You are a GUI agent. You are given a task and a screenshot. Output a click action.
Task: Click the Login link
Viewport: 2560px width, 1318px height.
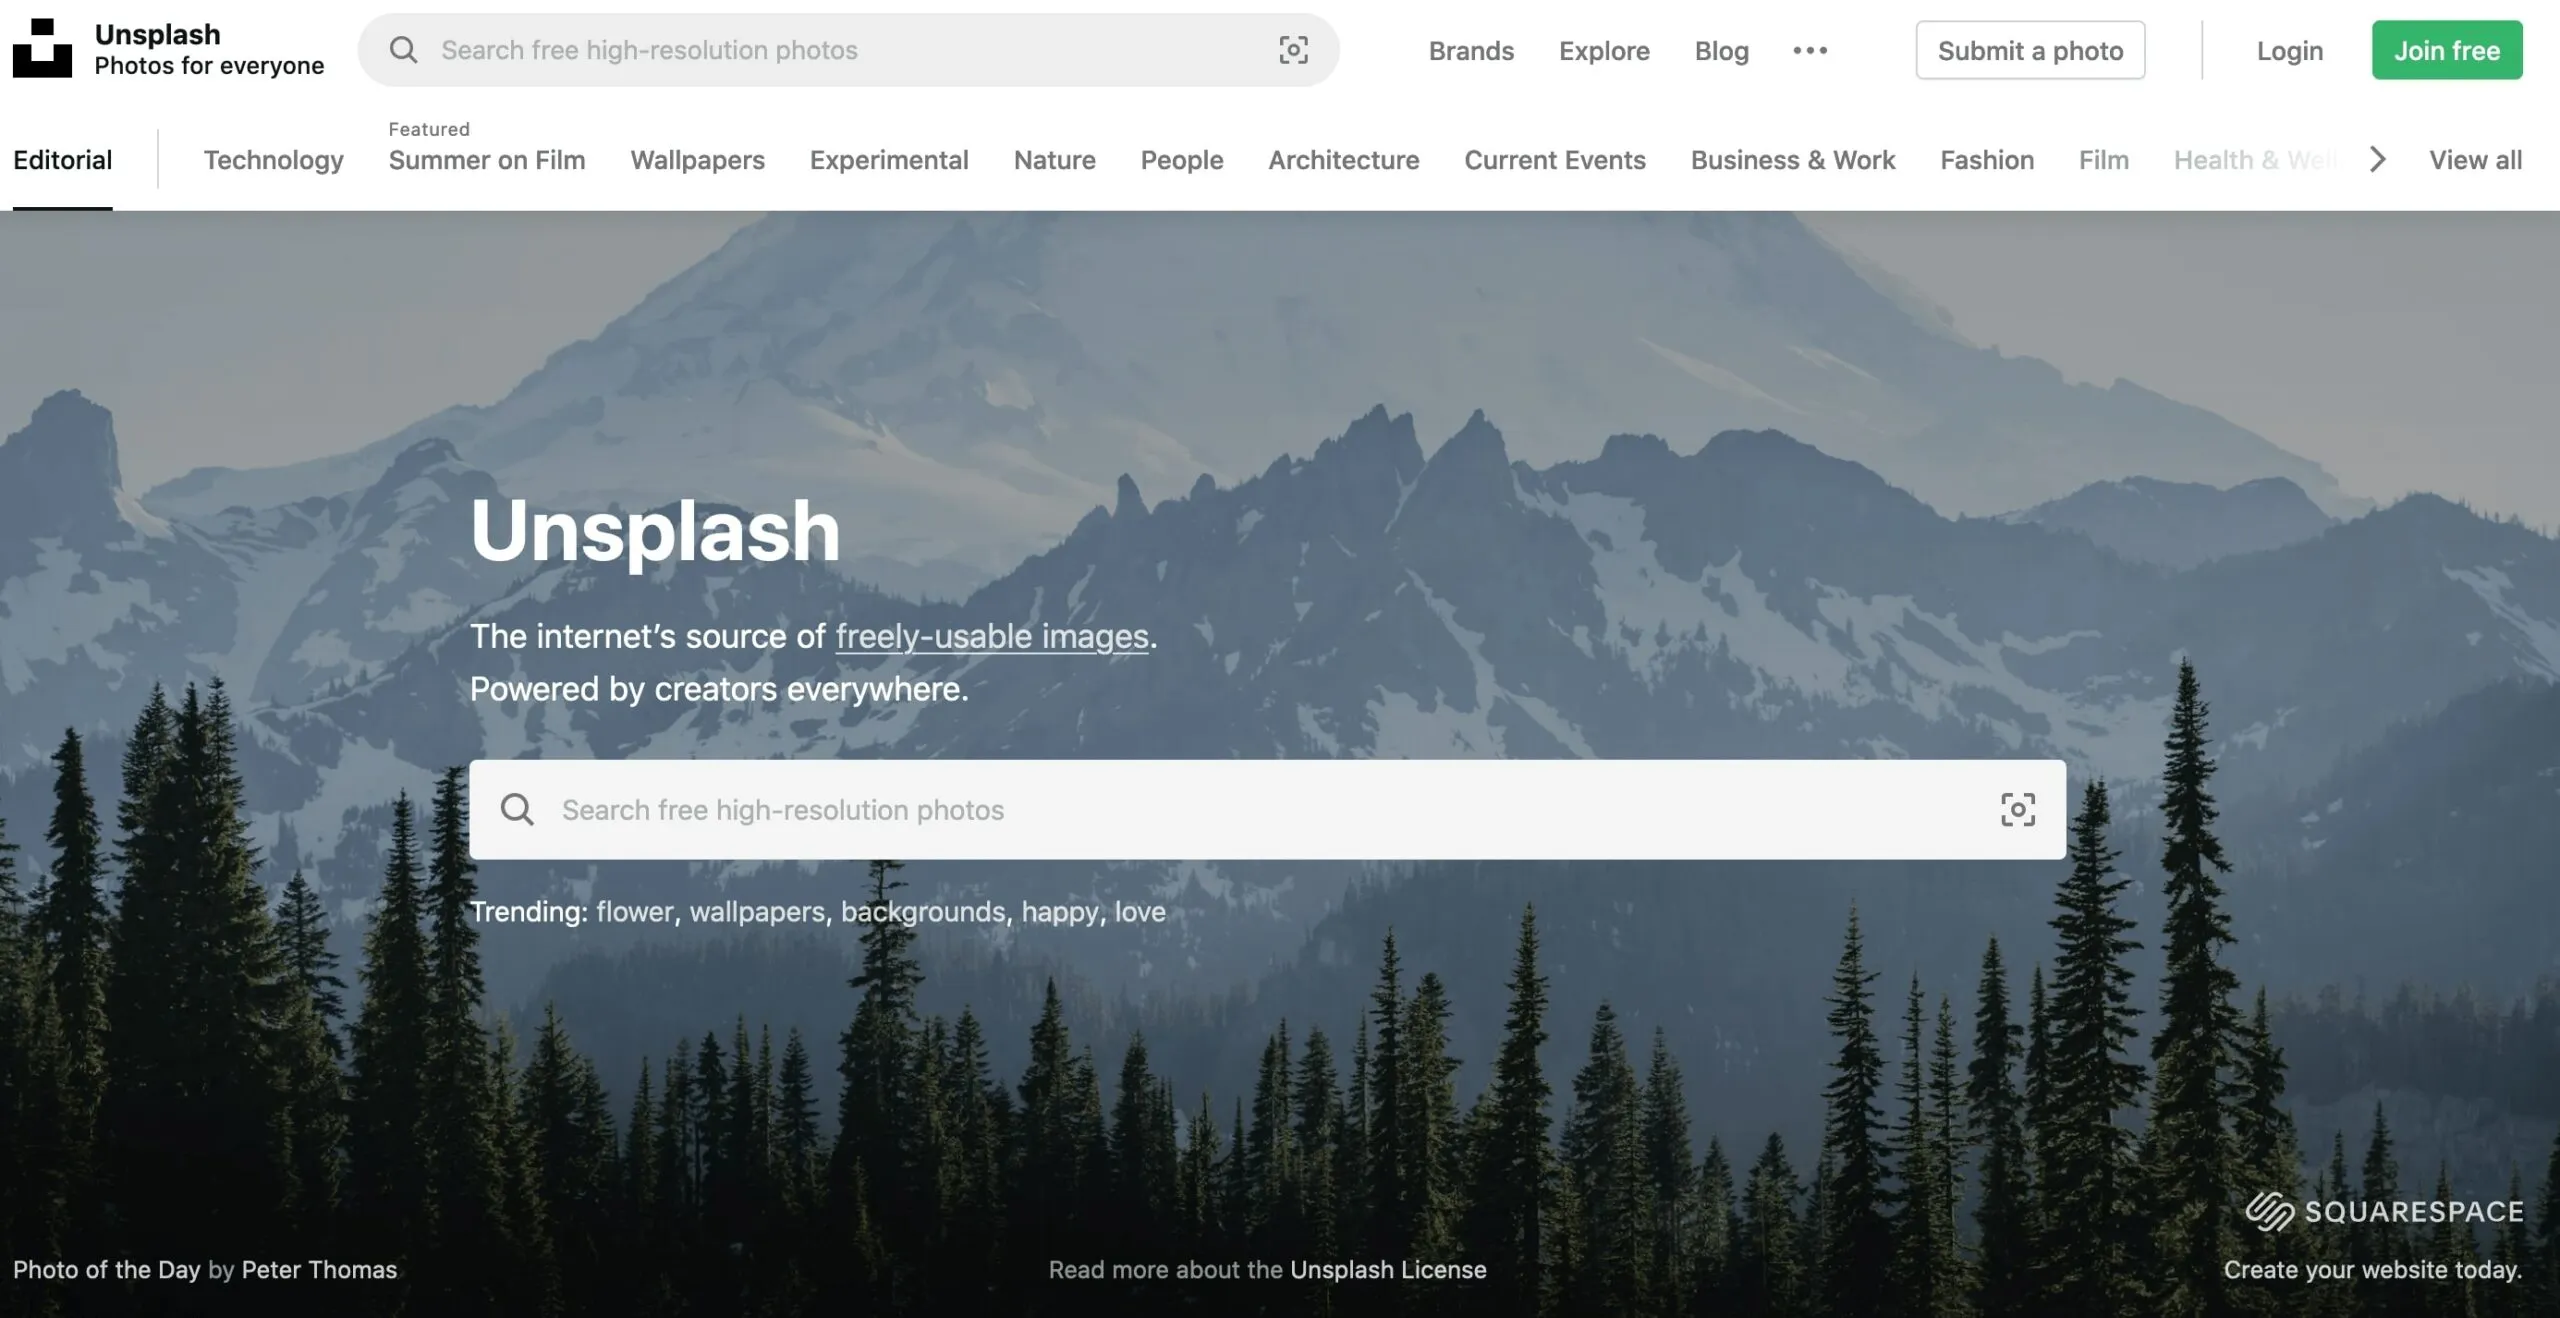(x=2290, y=51)
